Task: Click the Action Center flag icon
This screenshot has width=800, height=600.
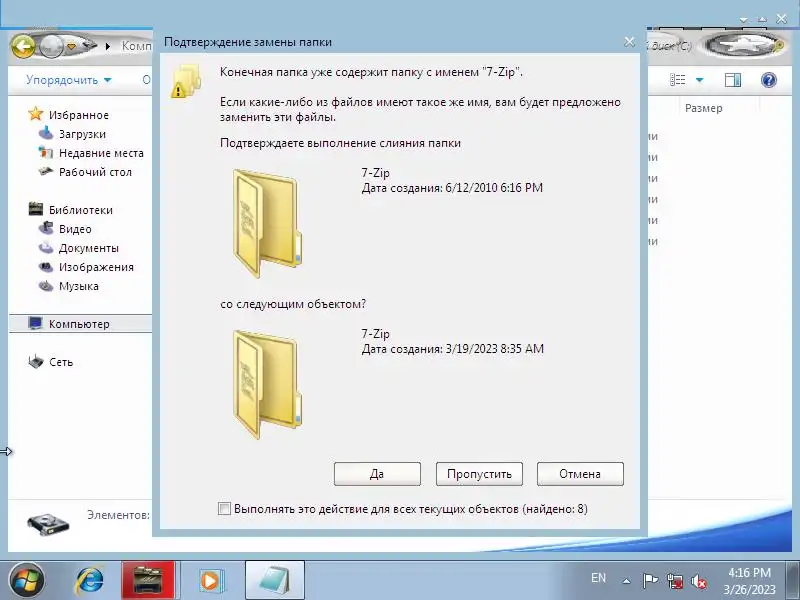Action: 650,581
